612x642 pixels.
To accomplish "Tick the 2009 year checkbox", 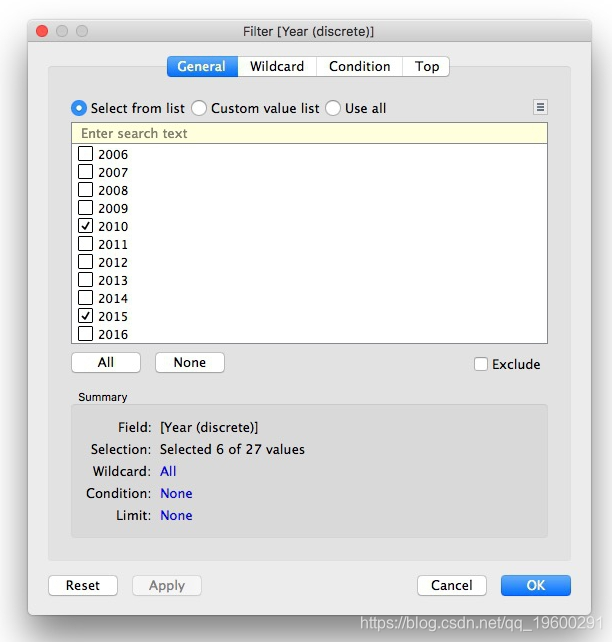I will (85, 208).
